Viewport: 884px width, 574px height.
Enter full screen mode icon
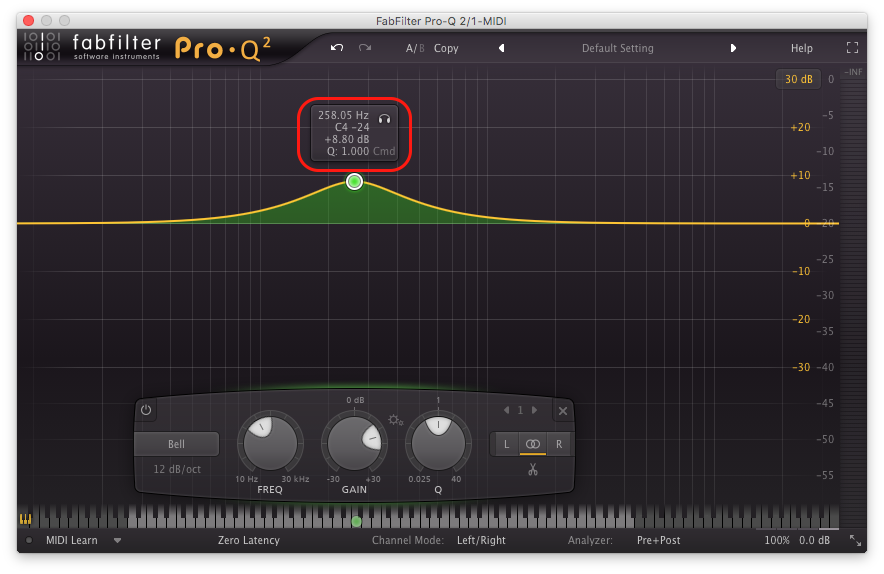point(852,48)
